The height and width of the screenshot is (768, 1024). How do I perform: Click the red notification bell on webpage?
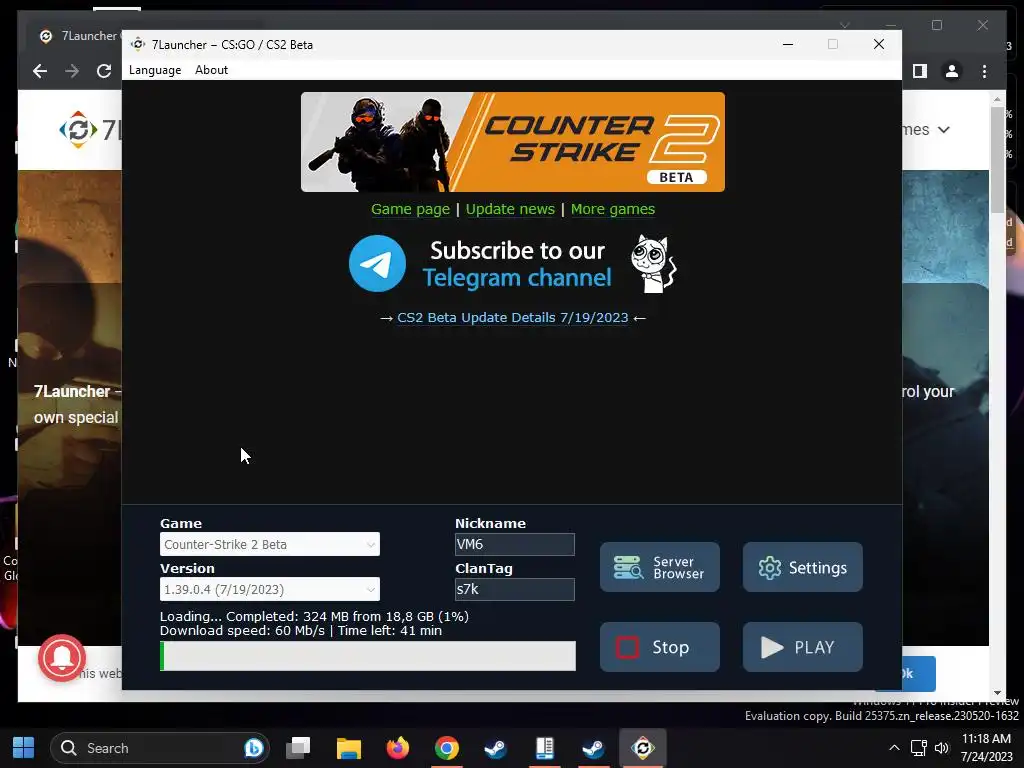[62, 658]
